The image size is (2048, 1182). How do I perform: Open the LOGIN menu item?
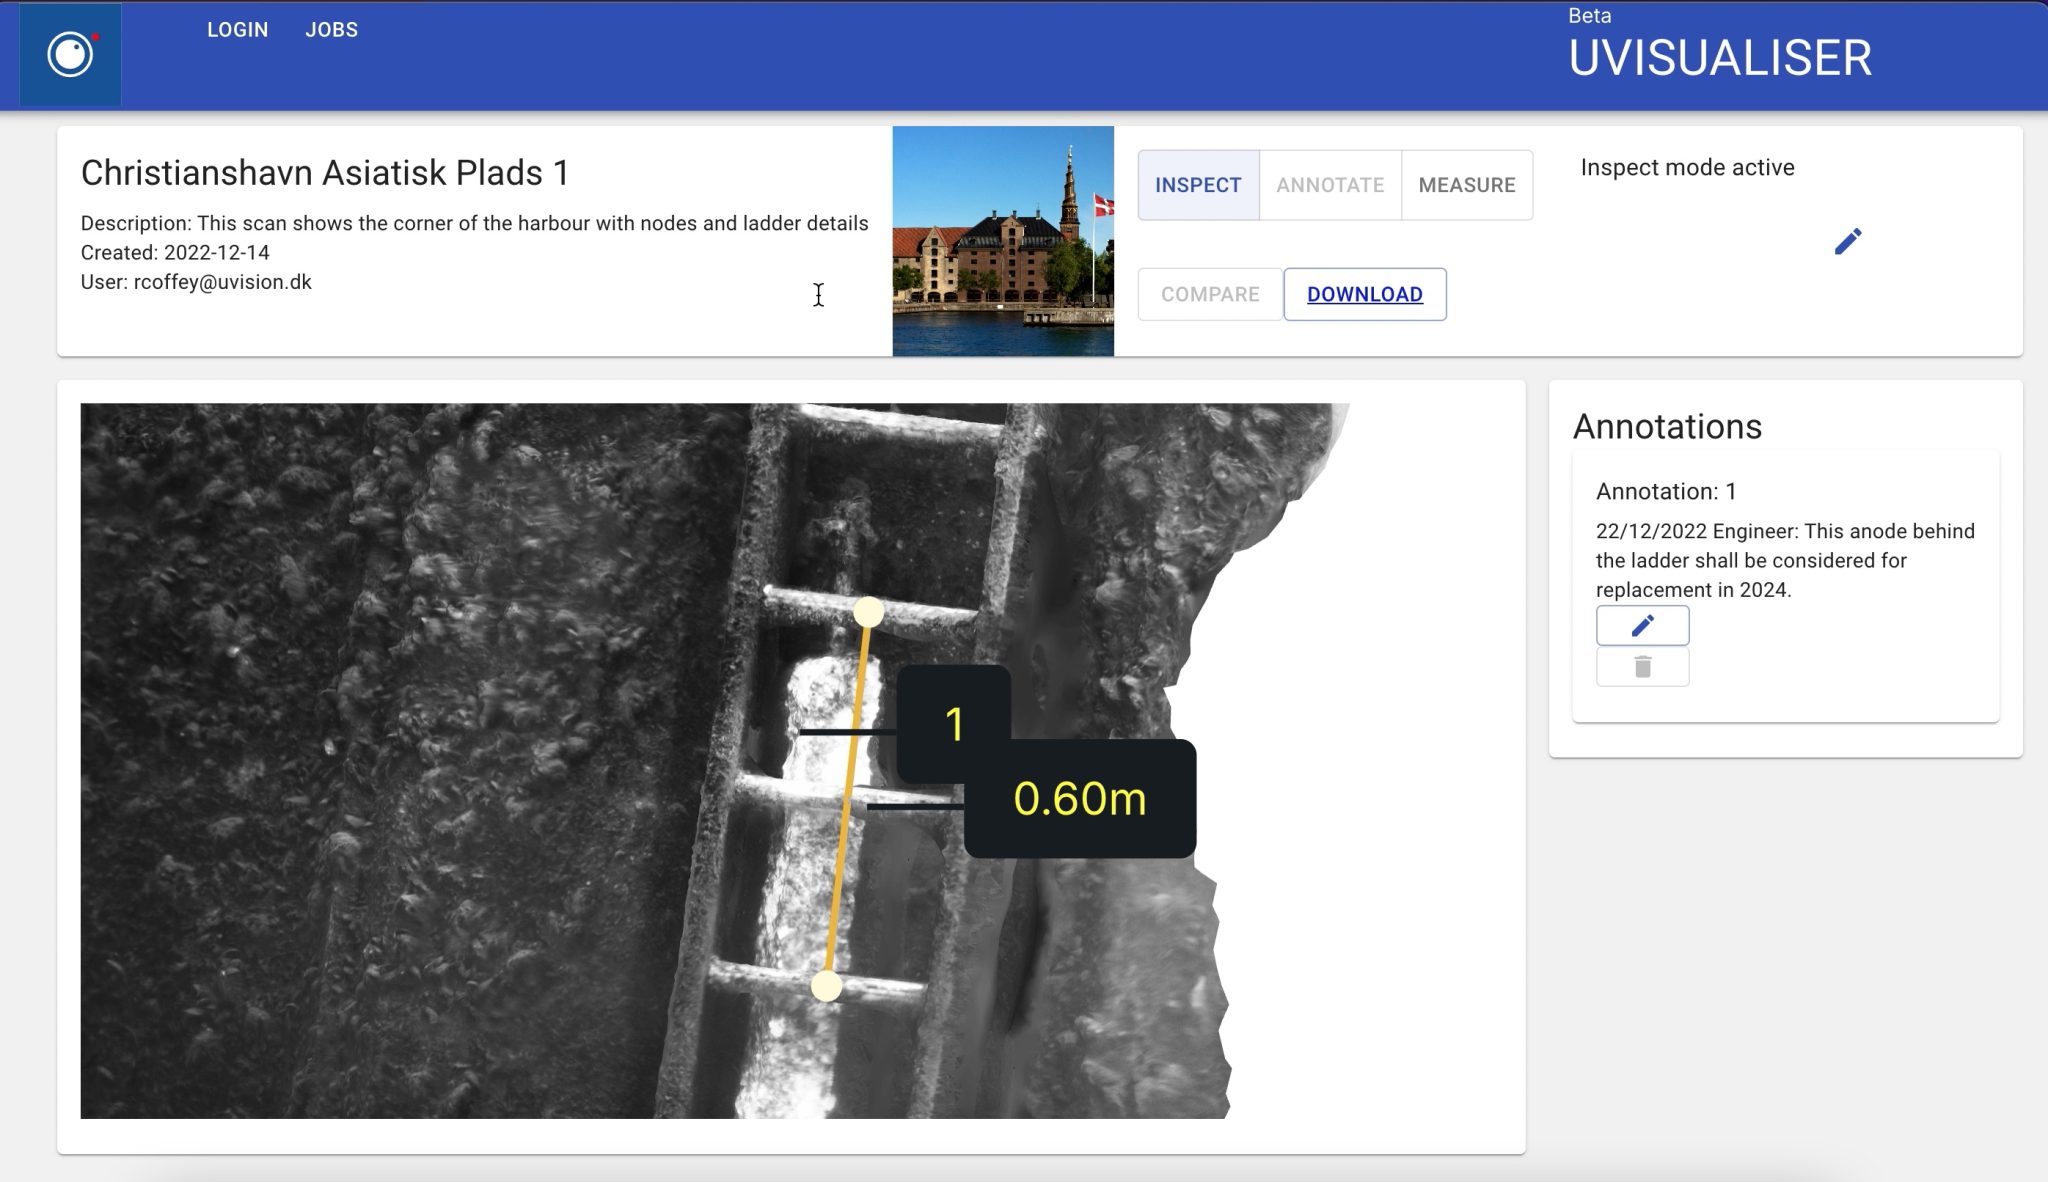click(x=237, y=29)
